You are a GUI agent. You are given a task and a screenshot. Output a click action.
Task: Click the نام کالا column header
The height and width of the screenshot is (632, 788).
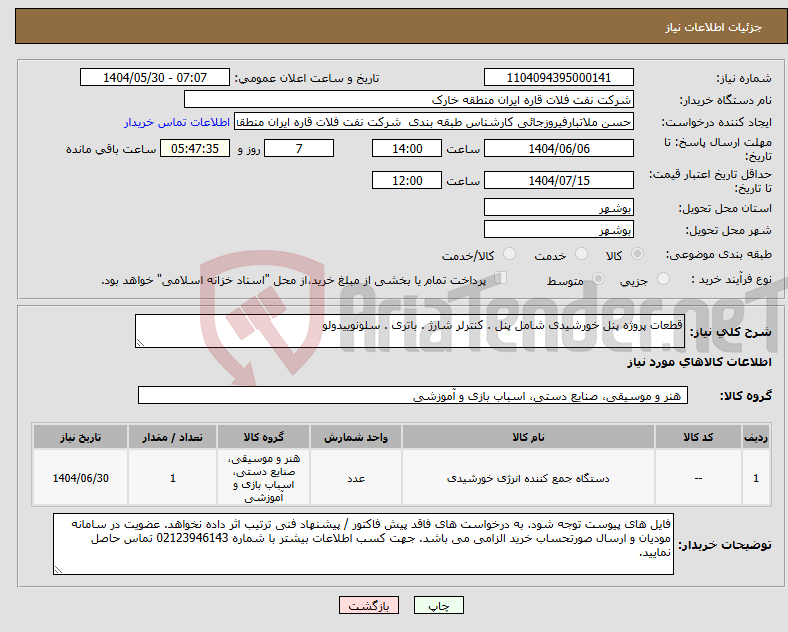pos(528,437)
